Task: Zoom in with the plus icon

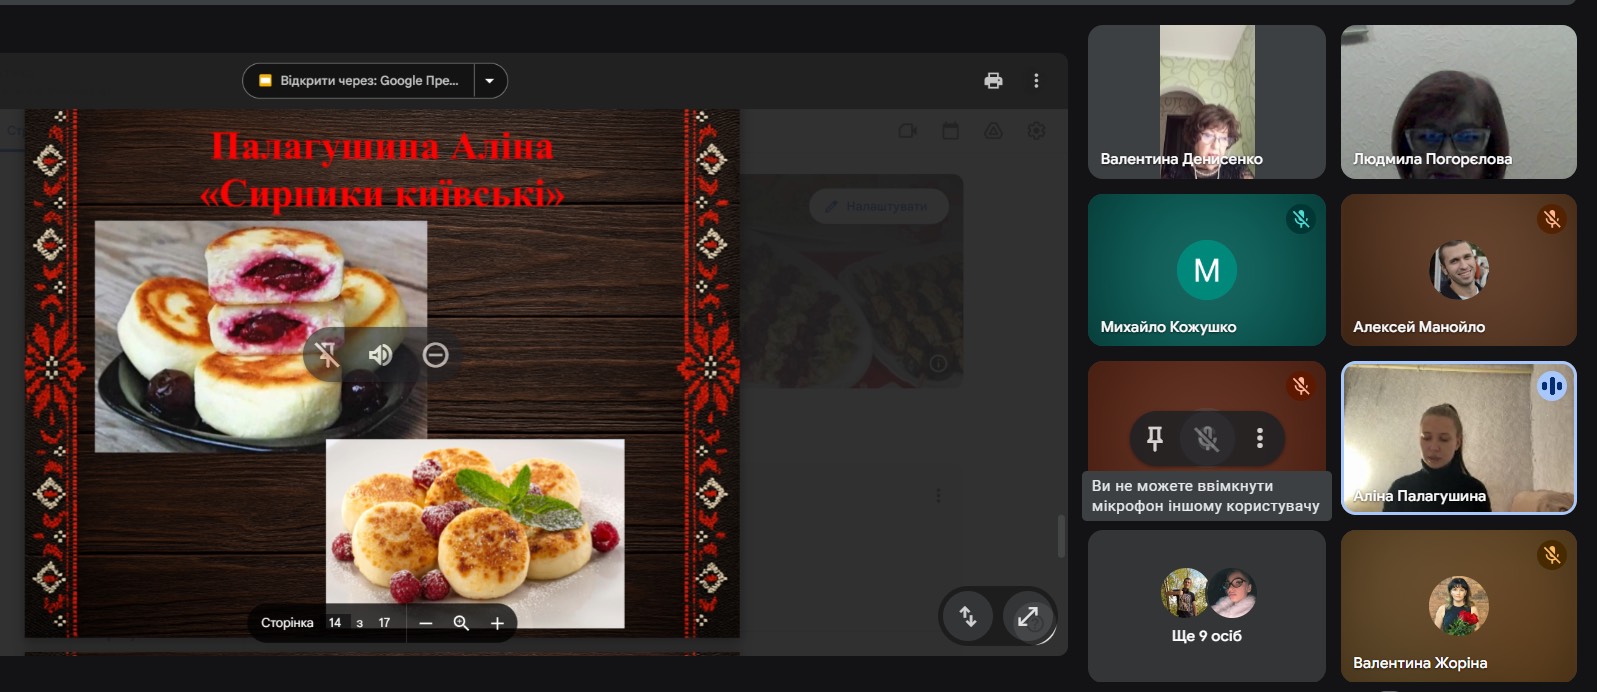Action: (497, 623)
